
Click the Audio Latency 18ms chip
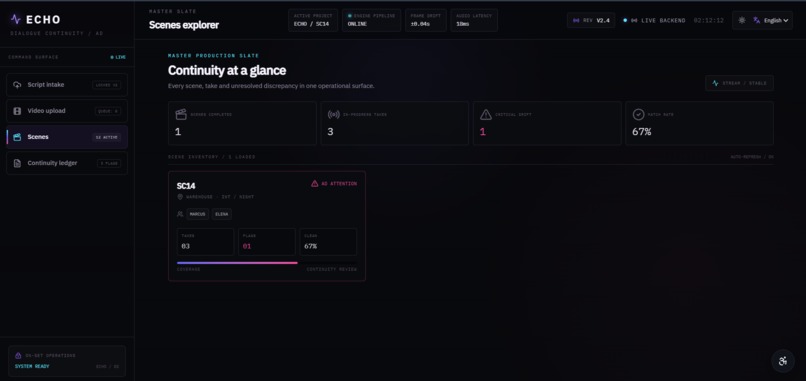(x=474, y=20)
